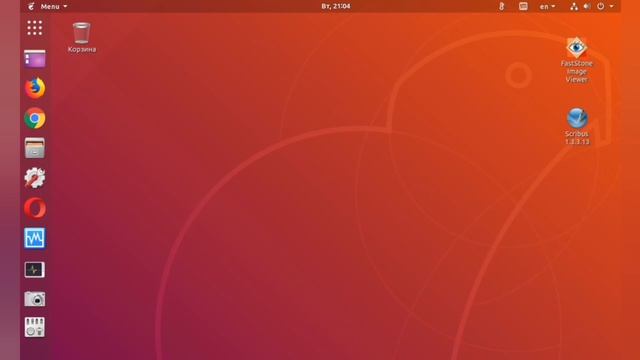
Task: Click the power icon in top bar
Action: pyautogui.click(x=601, y=7)
